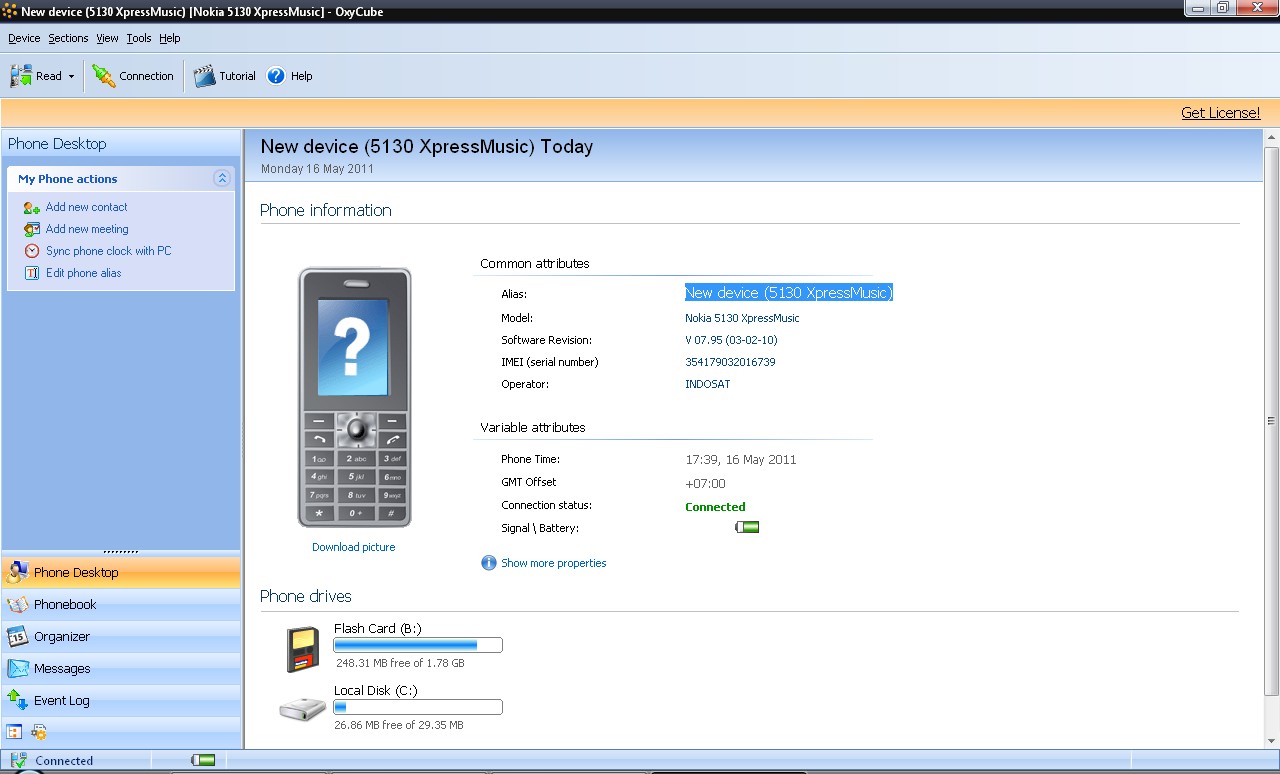Click the Flash Card (B:) drive icon

pos(305,648)
